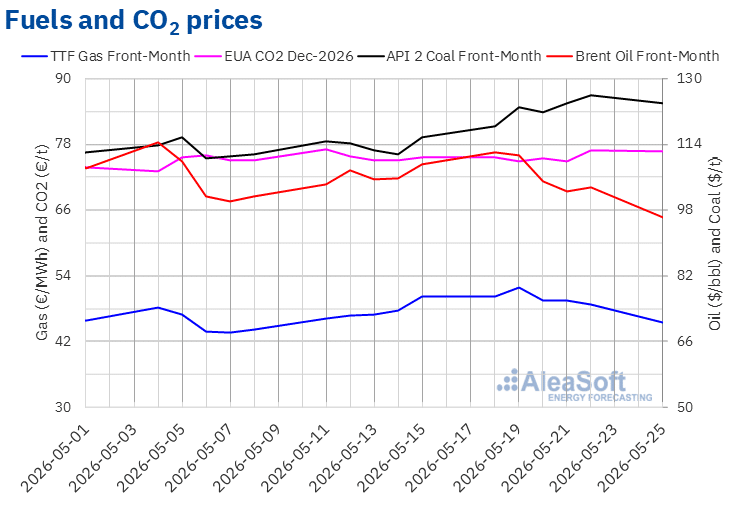
Task: Click the EUA CO2 Dec-2026 legend entry
Action: [x=274, y=56]
